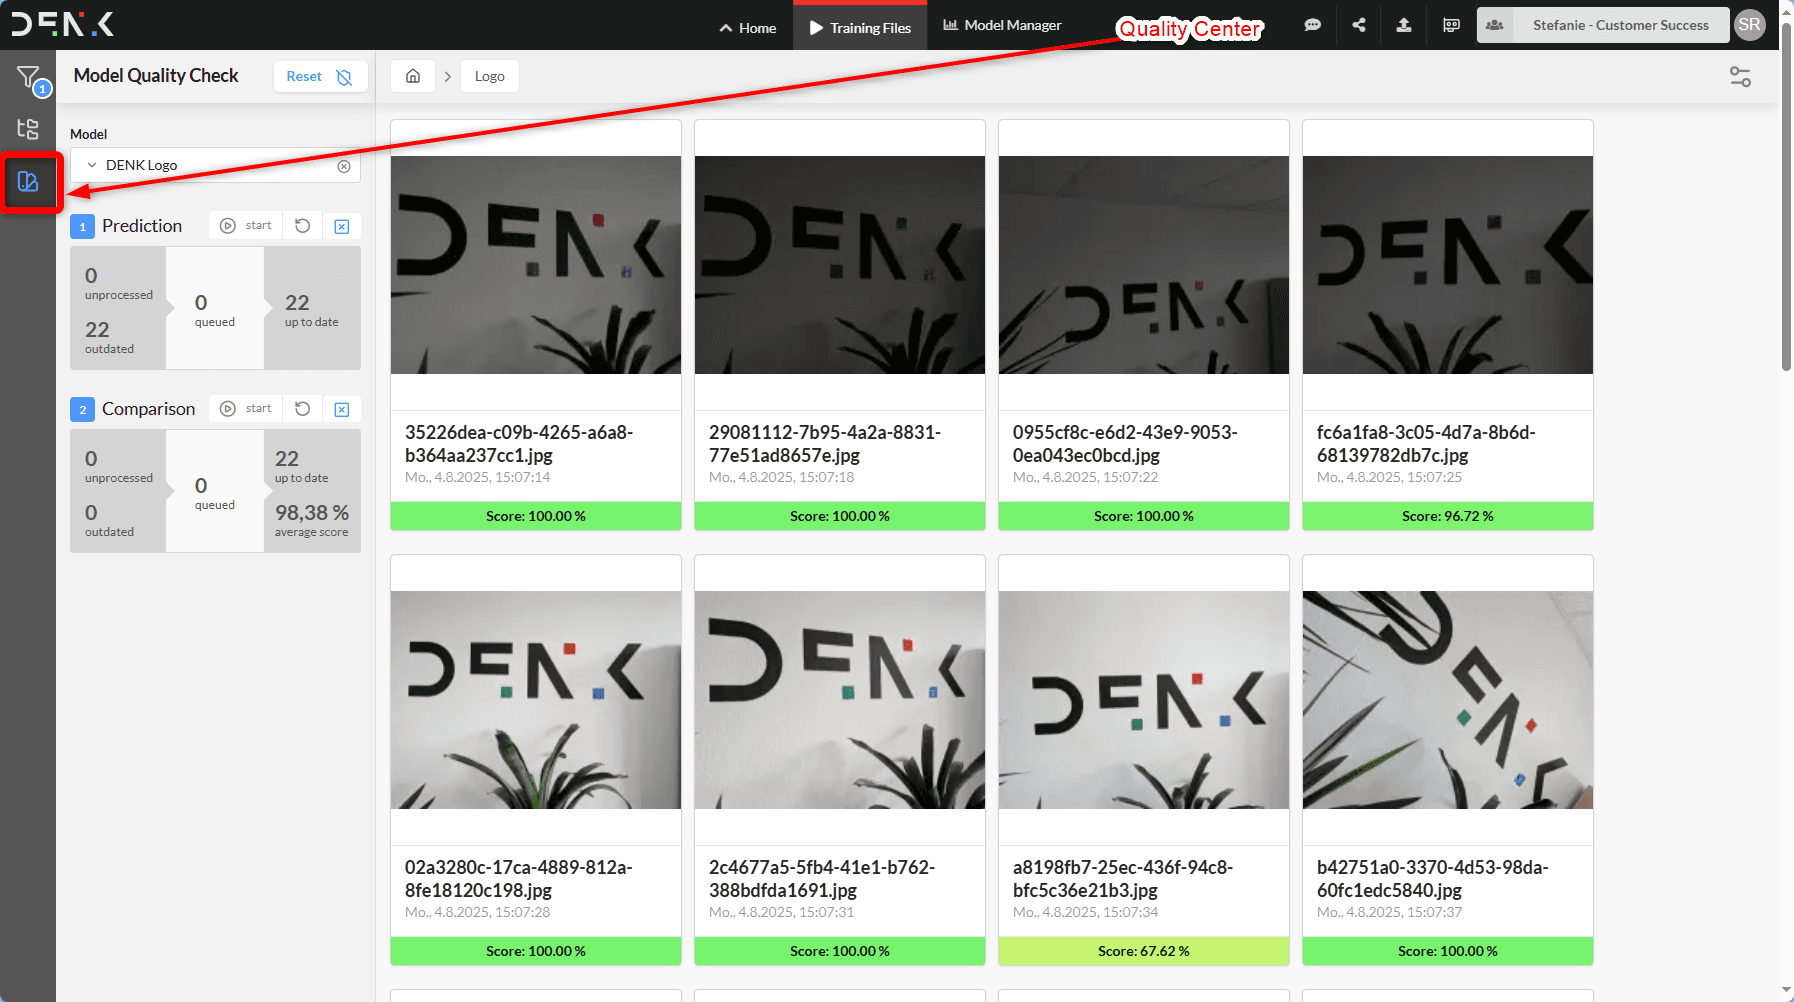Open the Logo breadcrumb chevron
Image resolution: width=1794 pixels, height=1002 pixels.
pos(447,76)
